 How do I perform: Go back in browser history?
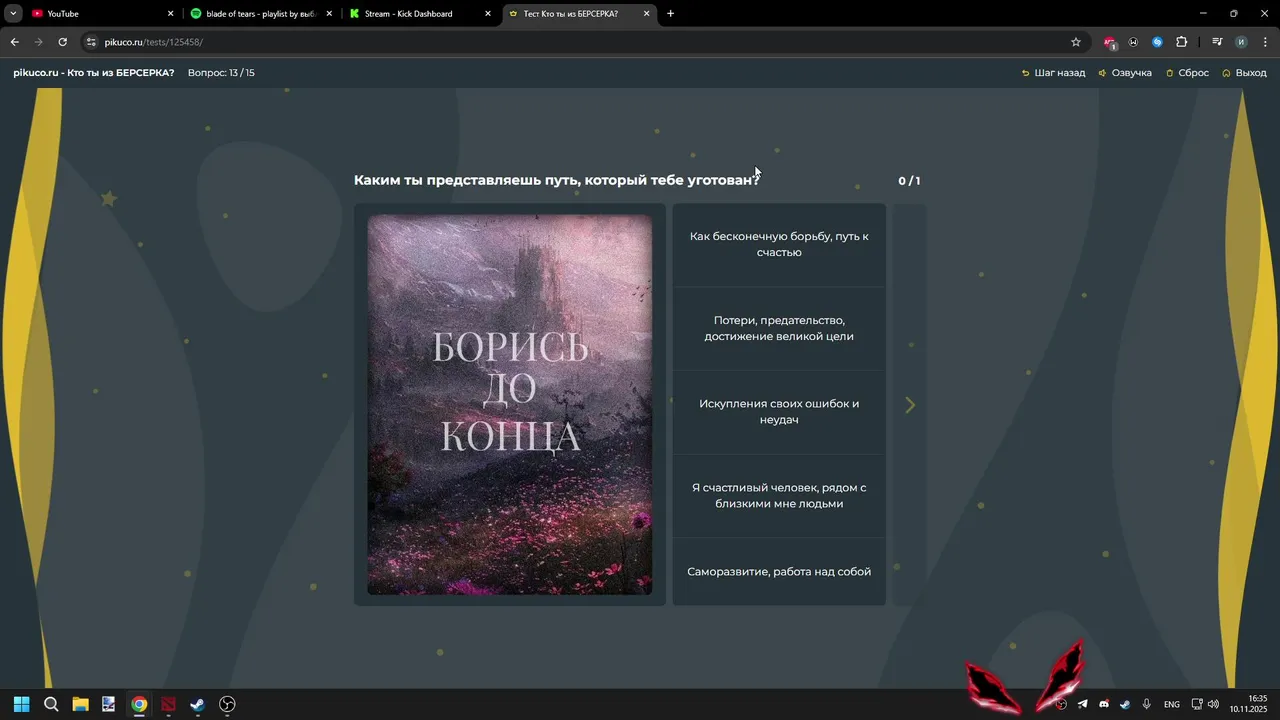(x=14, y=42)
